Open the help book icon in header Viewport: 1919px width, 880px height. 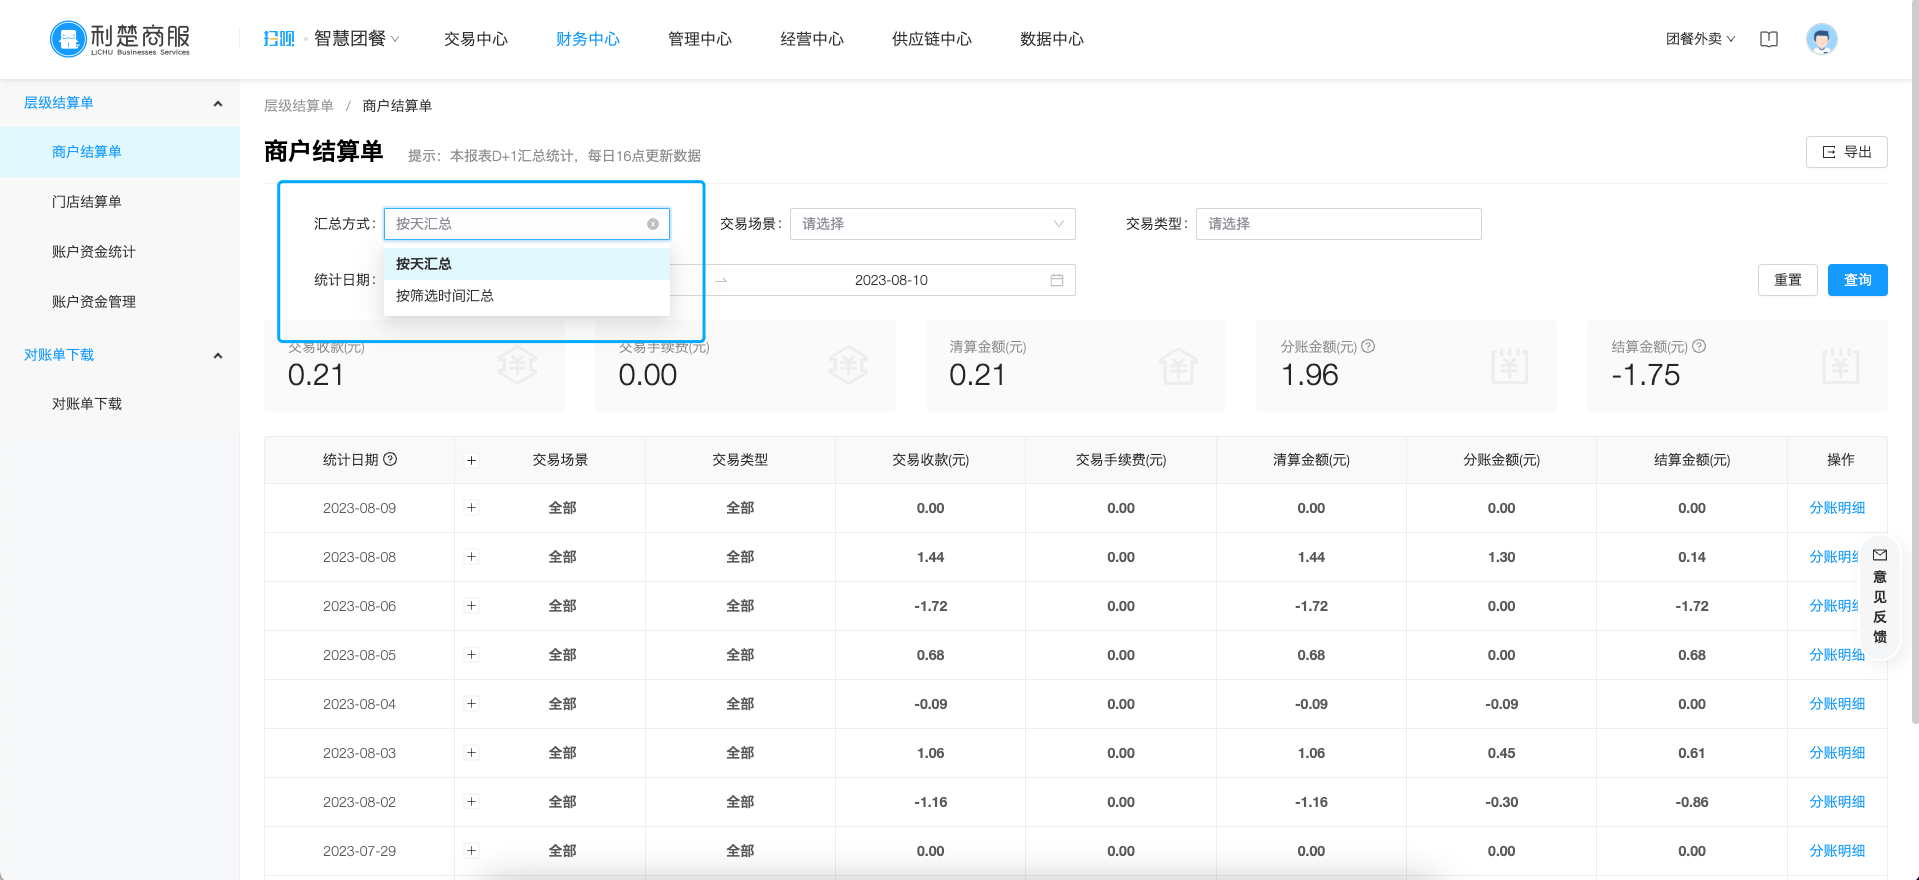click(1769, 39)
